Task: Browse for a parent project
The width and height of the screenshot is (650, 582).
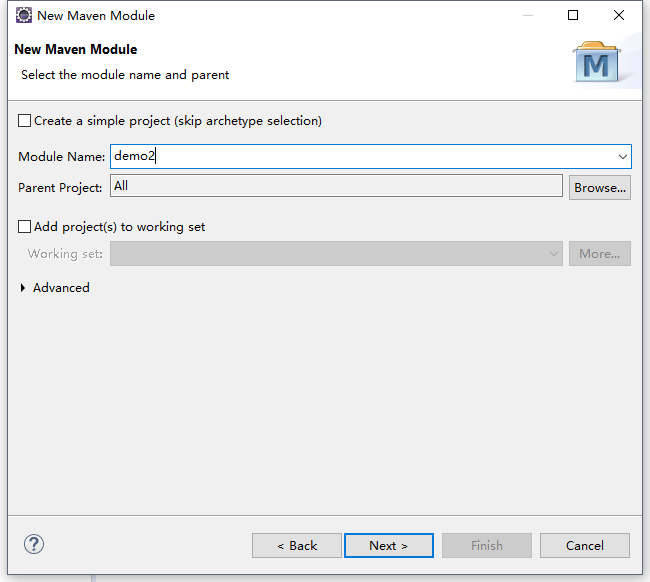Action: pos(600,187)
